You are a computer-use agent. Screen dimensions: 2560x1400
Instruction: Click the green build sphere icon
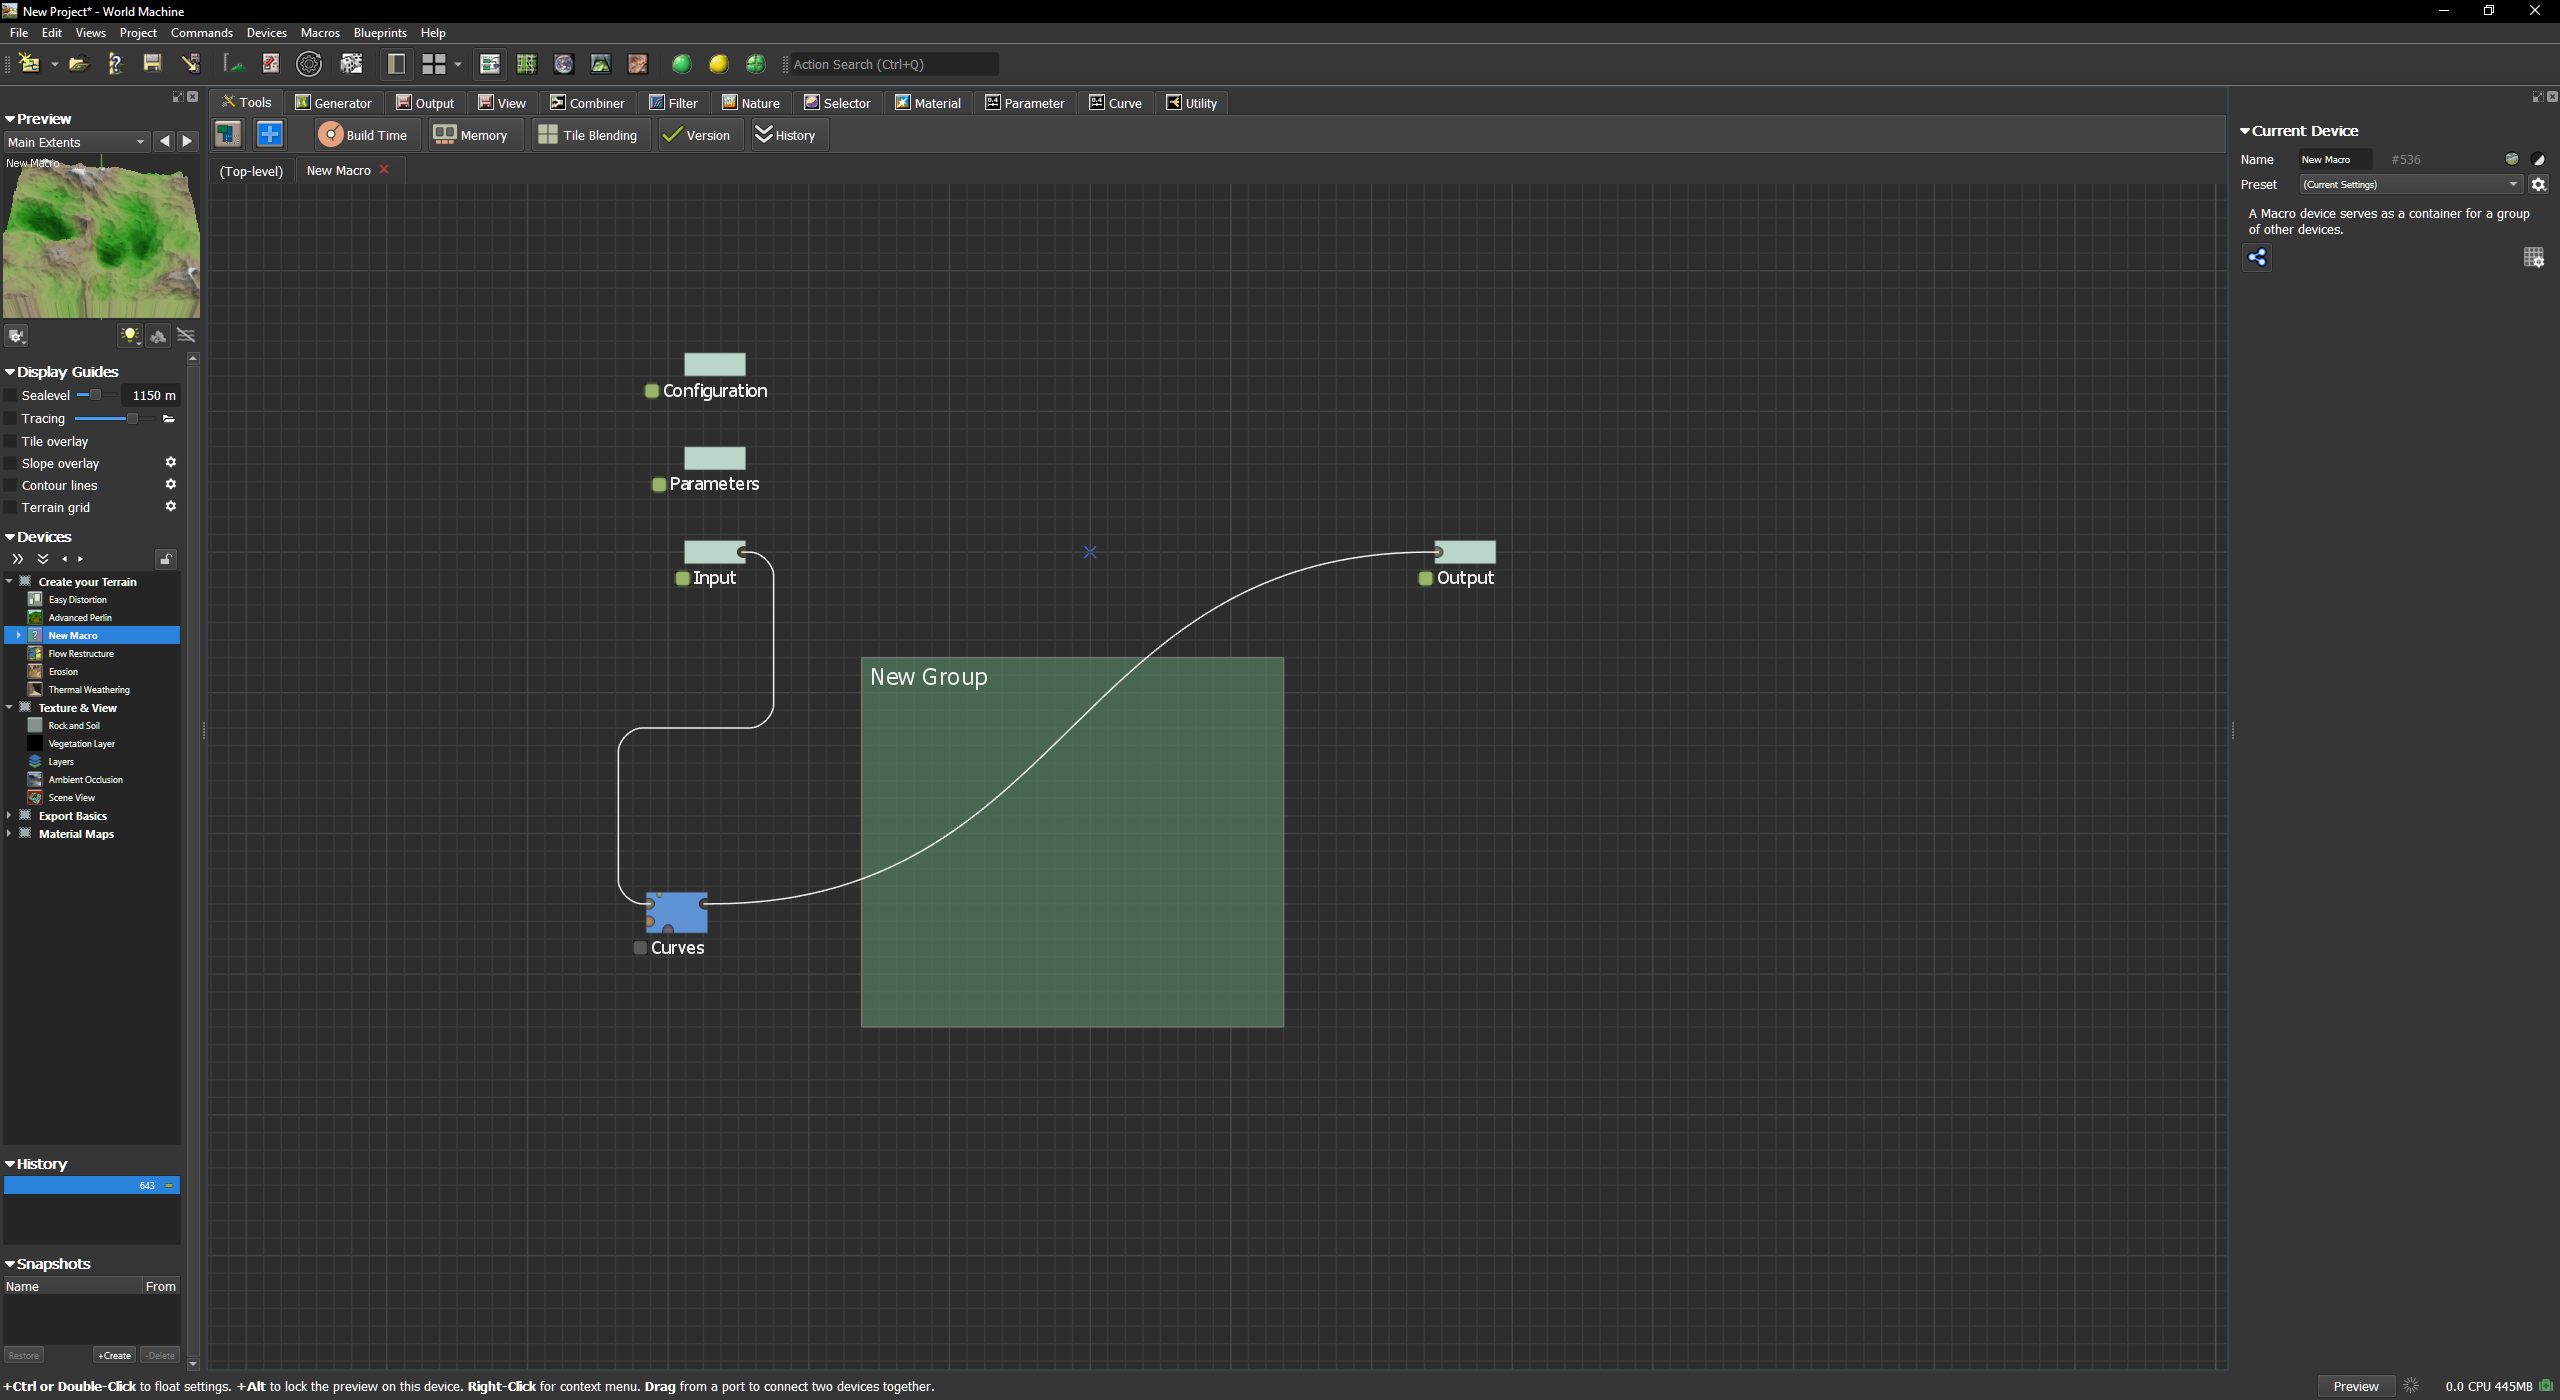(681, 64)
